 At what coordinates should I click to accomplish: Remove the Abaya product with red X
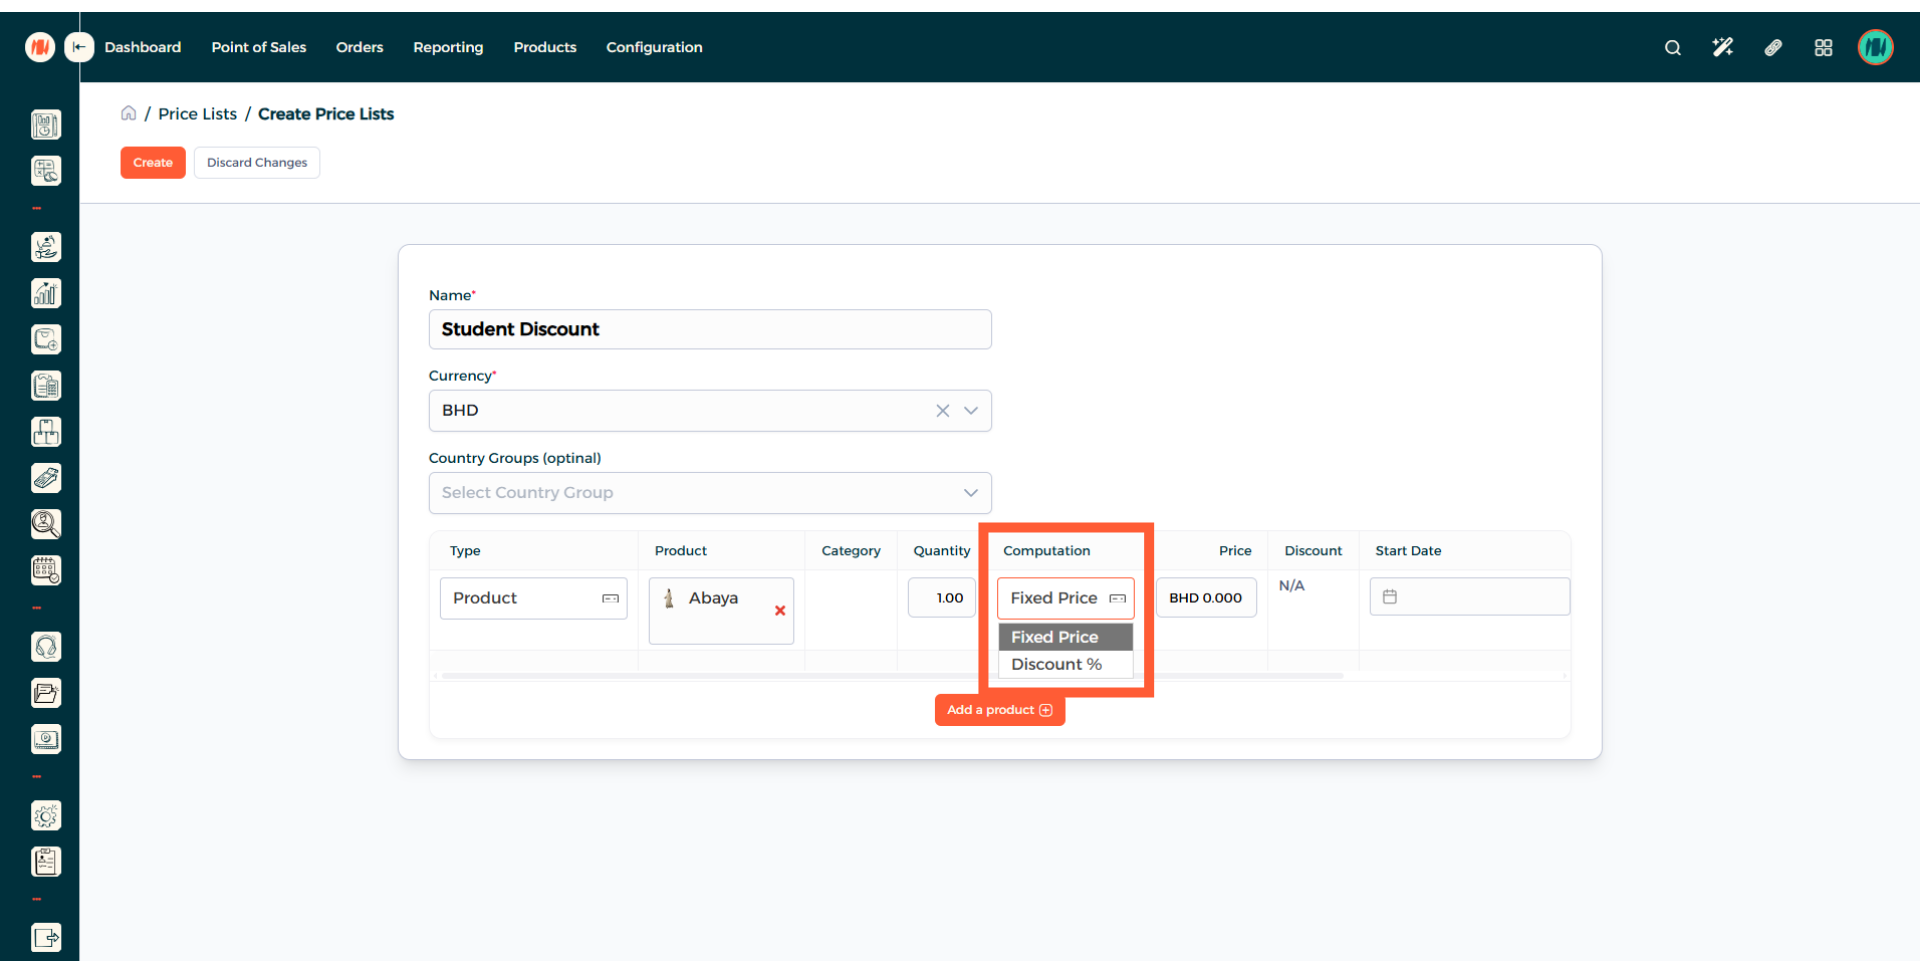pyautogui.click(x=780, y=610)
